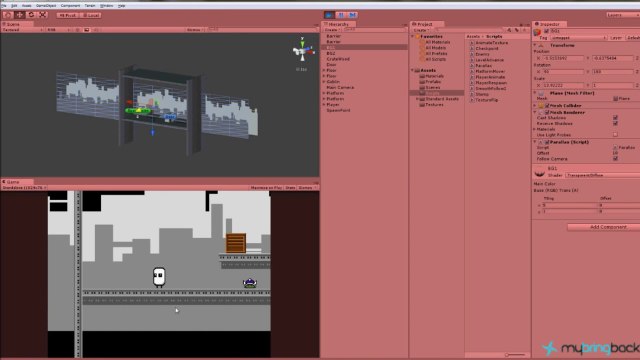Click the Project search-by-type icon

[x=509, y=30]
